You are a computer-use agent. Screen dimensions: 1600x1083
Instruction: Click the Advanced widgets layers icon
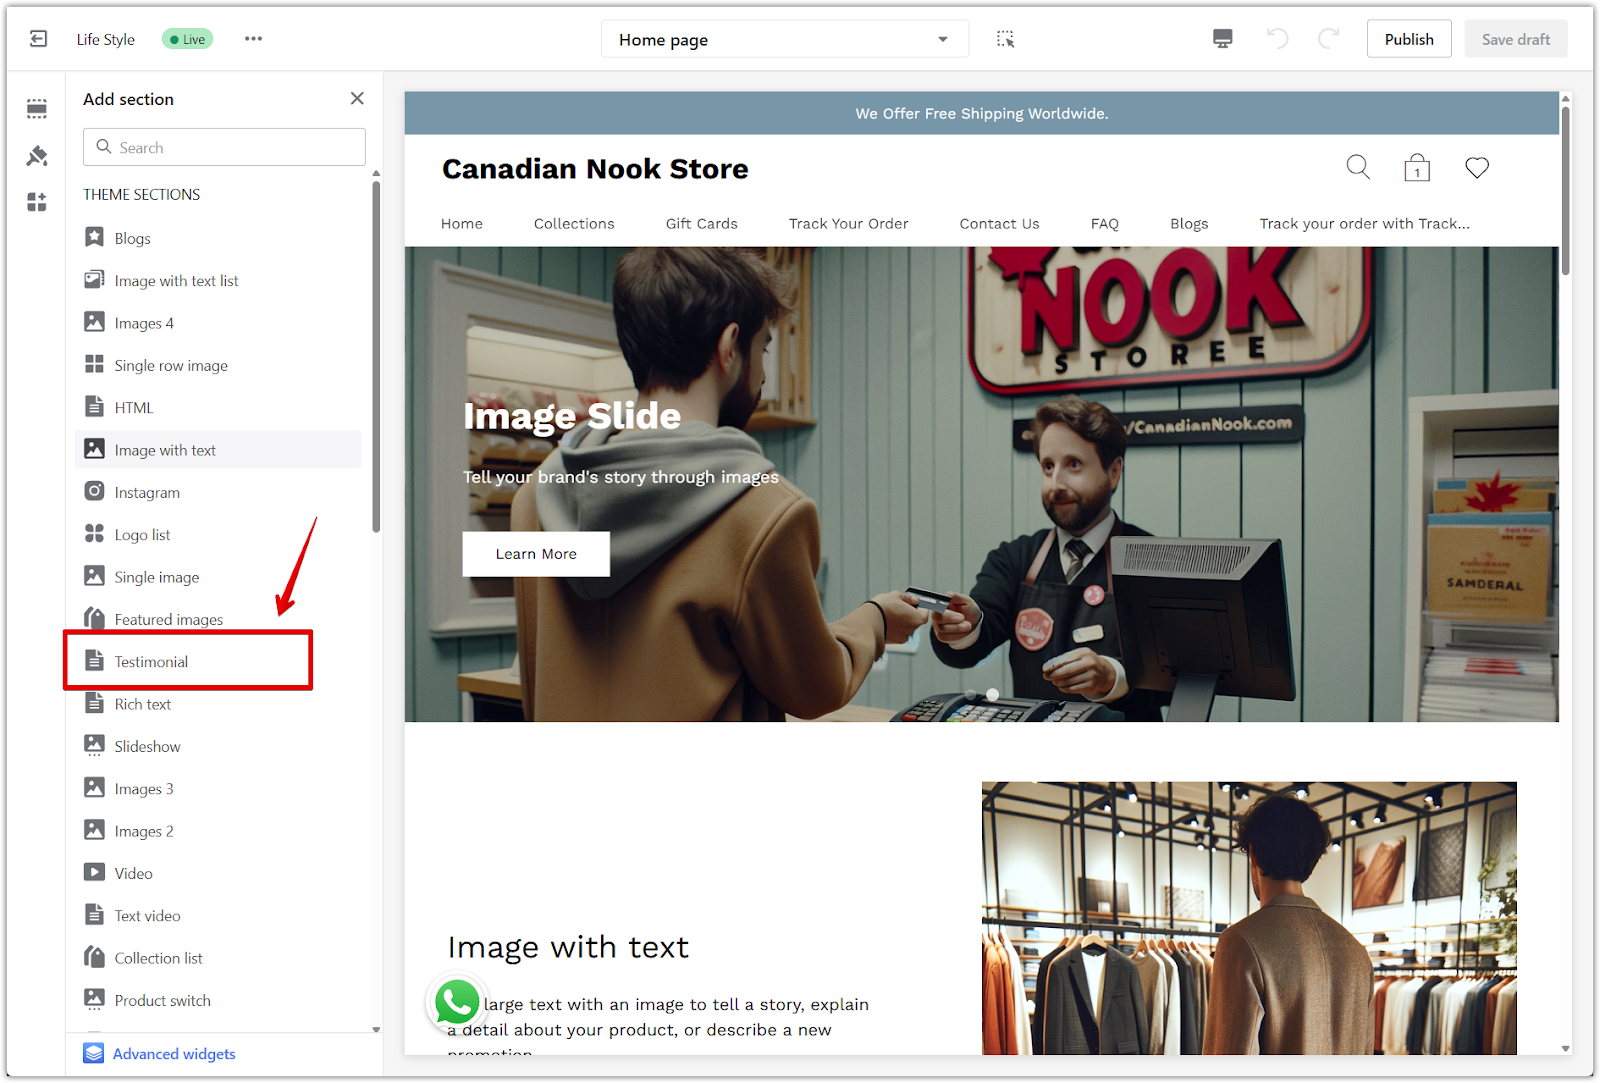(x=94, y=1053)
